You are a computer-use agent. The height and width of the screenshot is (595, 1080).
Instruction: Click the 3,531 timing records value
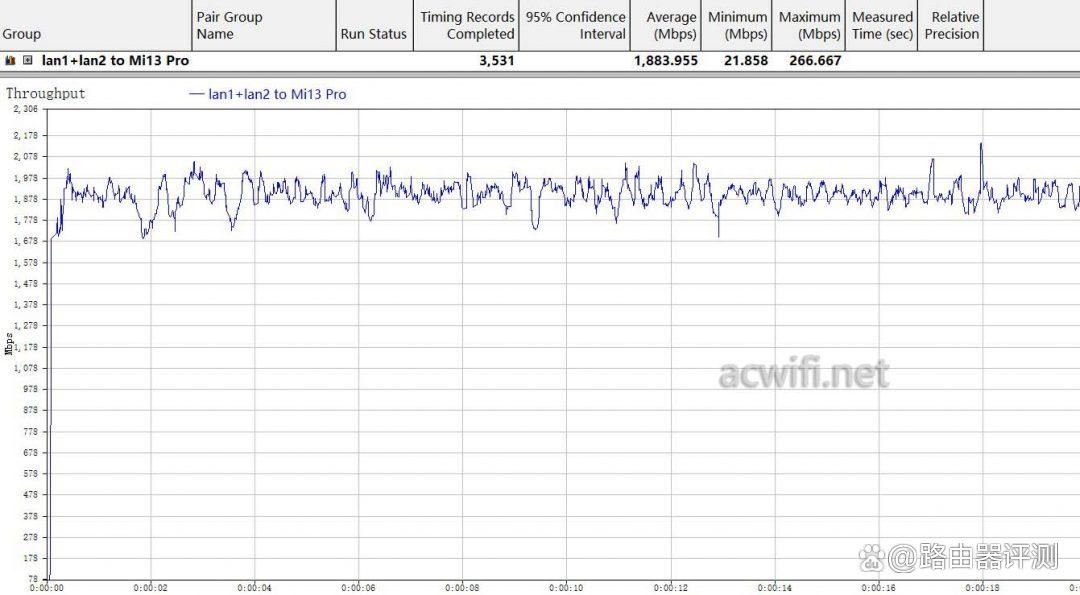click(x=496, y=61)
